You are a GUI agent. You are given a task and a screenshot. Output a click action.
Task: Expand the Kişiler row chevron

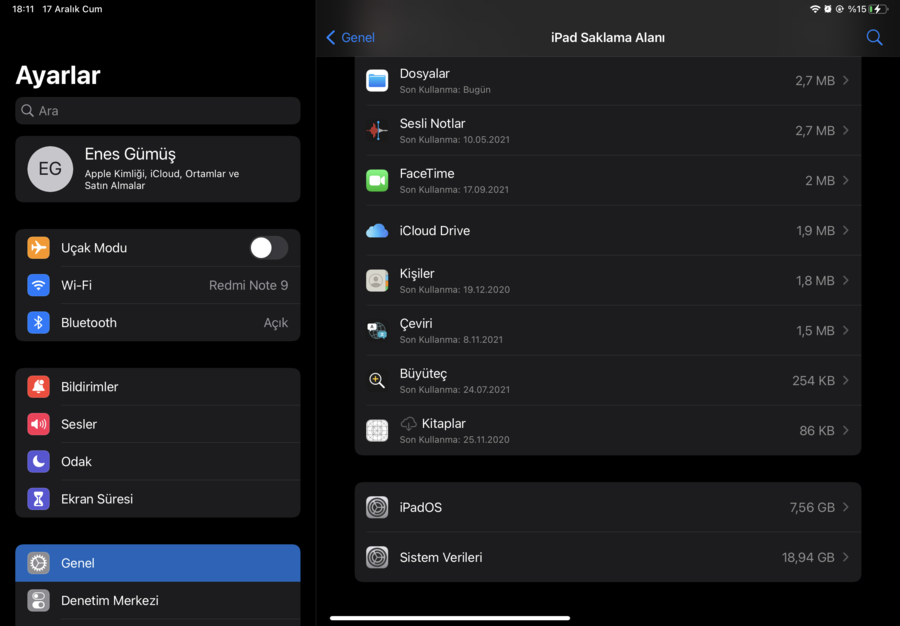click(x=846, y=280)
